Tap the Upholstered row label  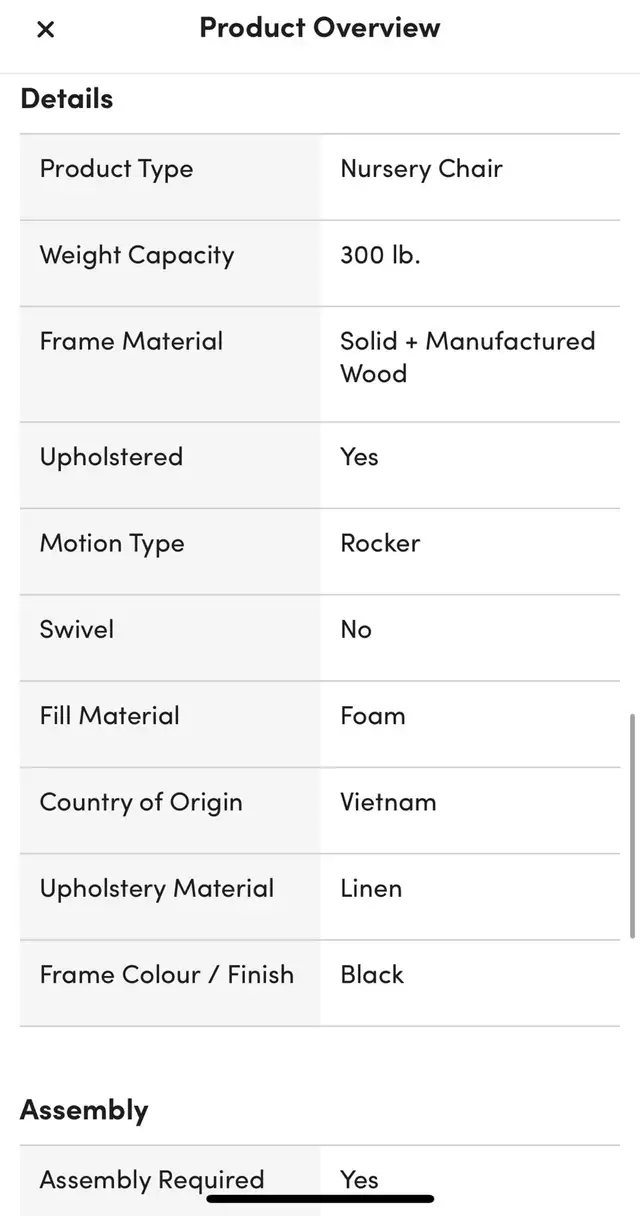[111, 457]
